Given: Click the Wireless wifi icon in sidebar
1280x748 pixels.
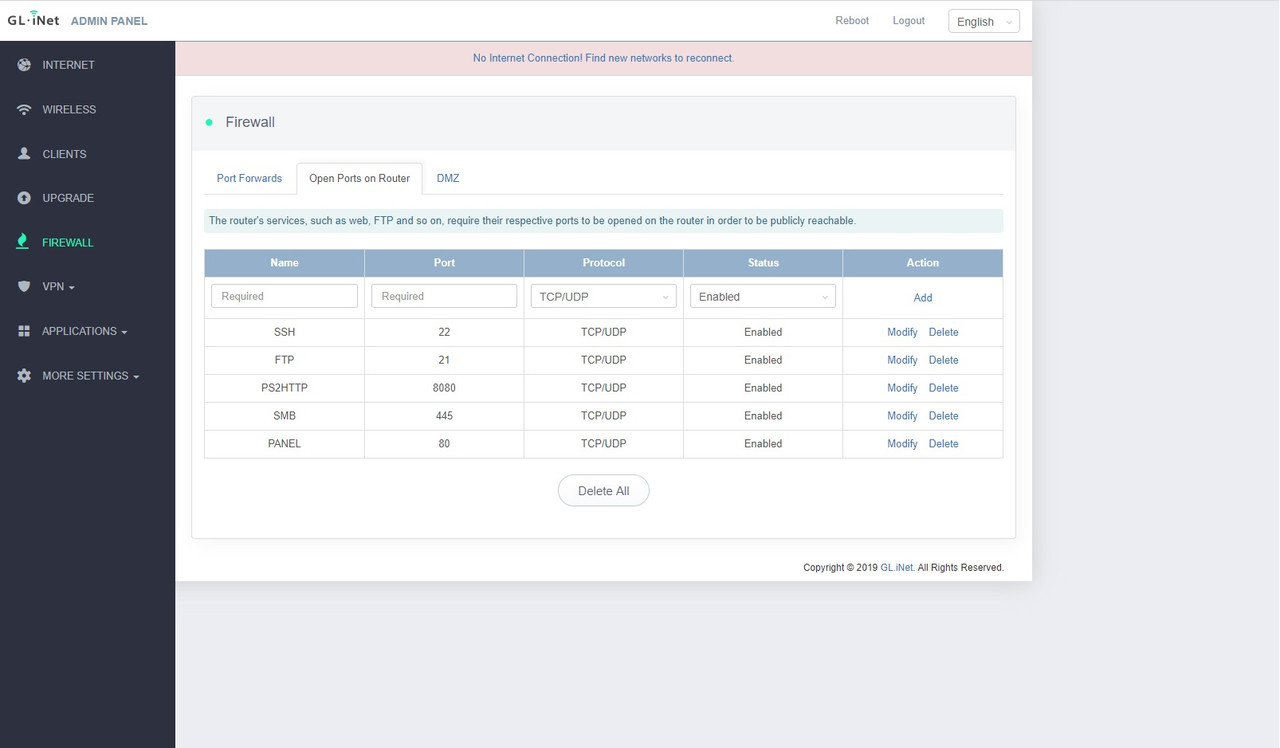Looking at the screenshot, I should coord(24,110).
